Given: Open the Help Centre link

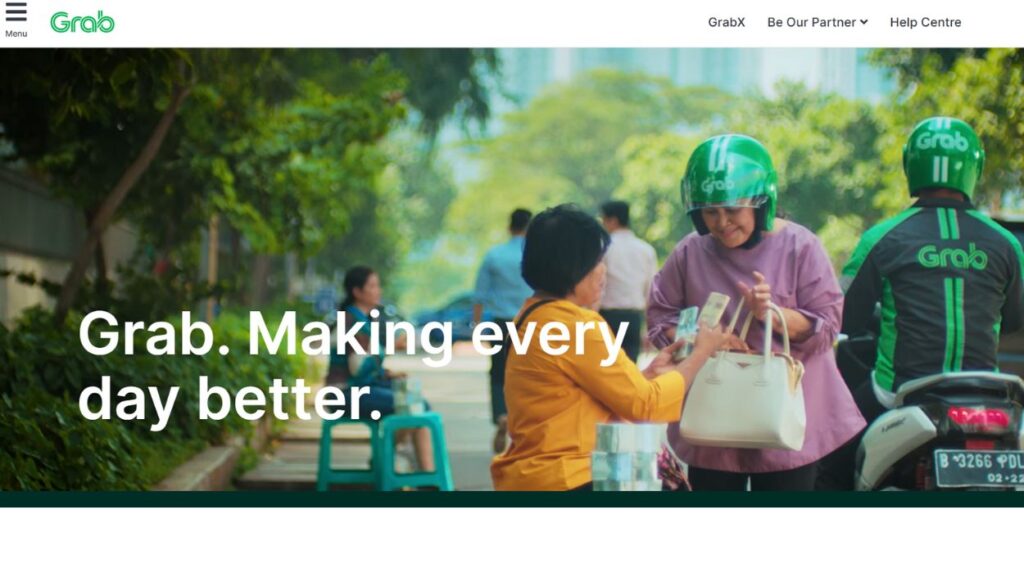Looking at the screenshot, I should [925, 22].
